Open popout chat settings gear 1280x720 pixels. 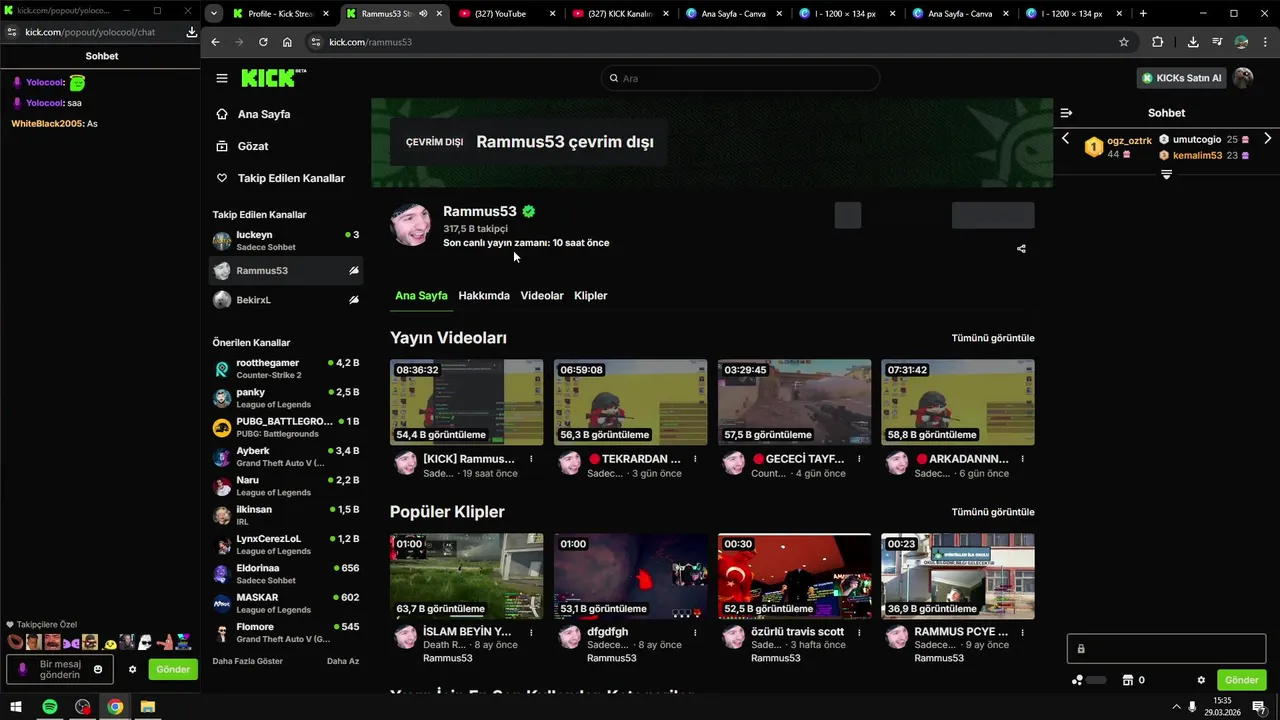pyautogui.click(x=132, y=669)
